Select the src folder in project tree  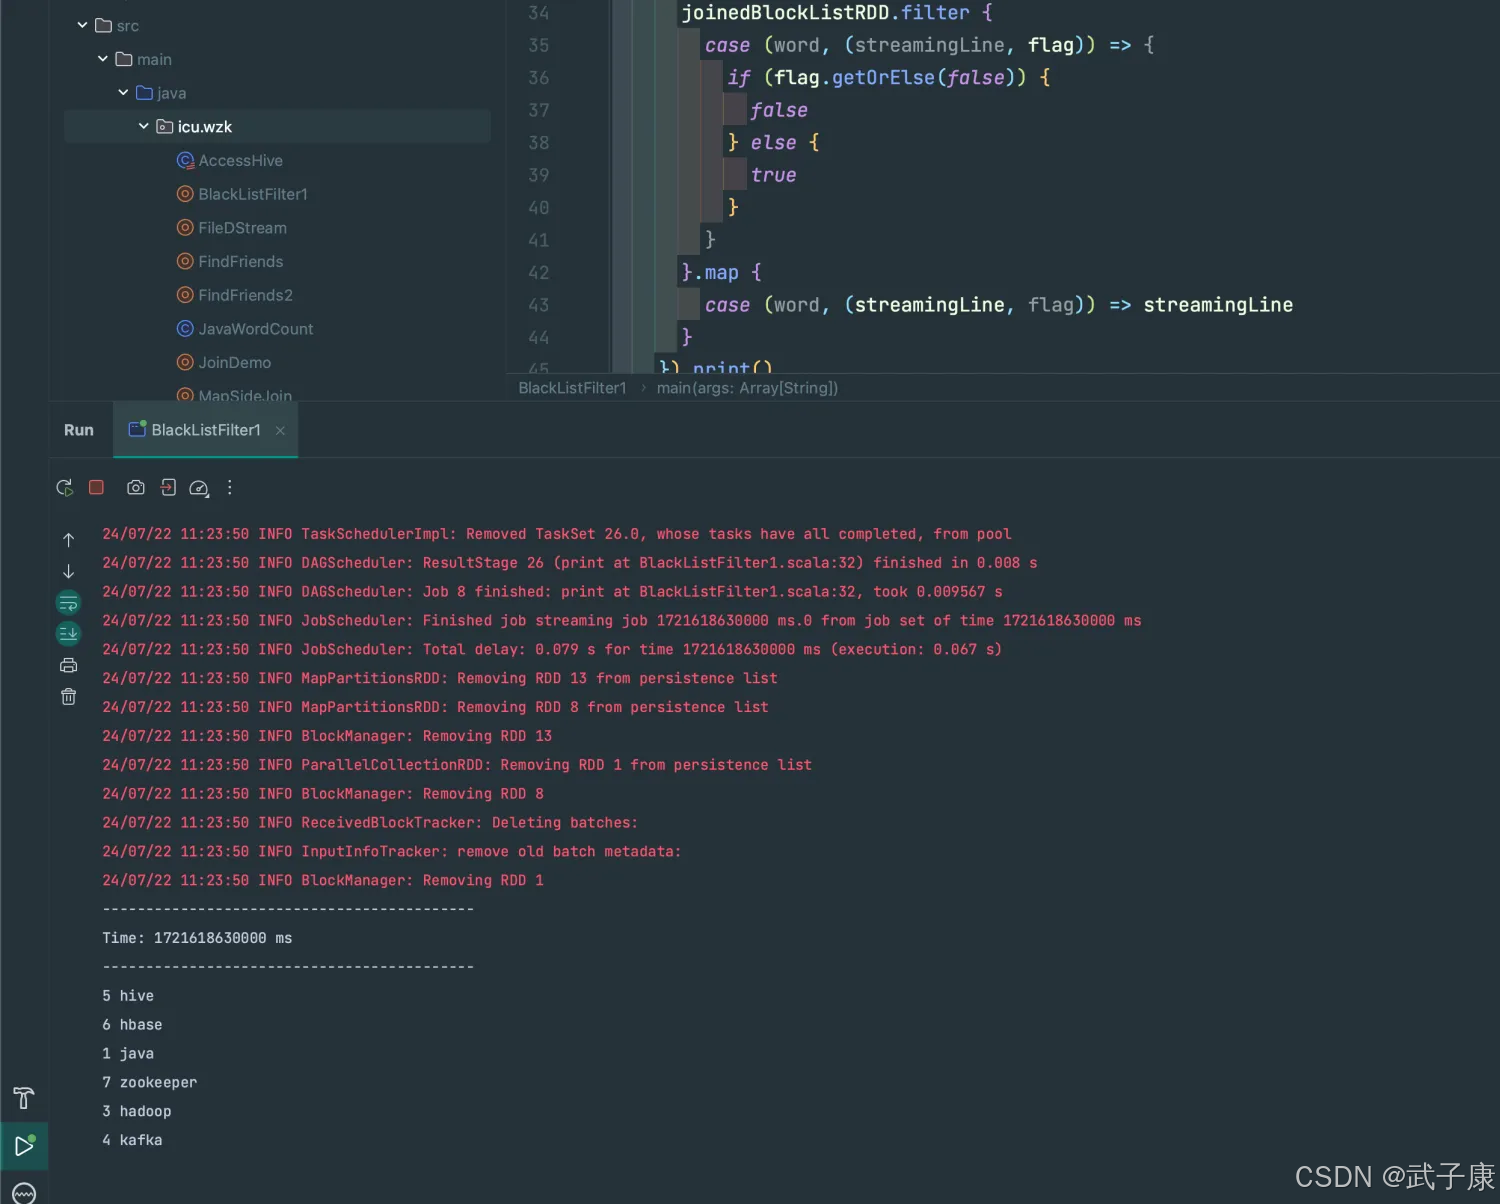click(117, 26)
